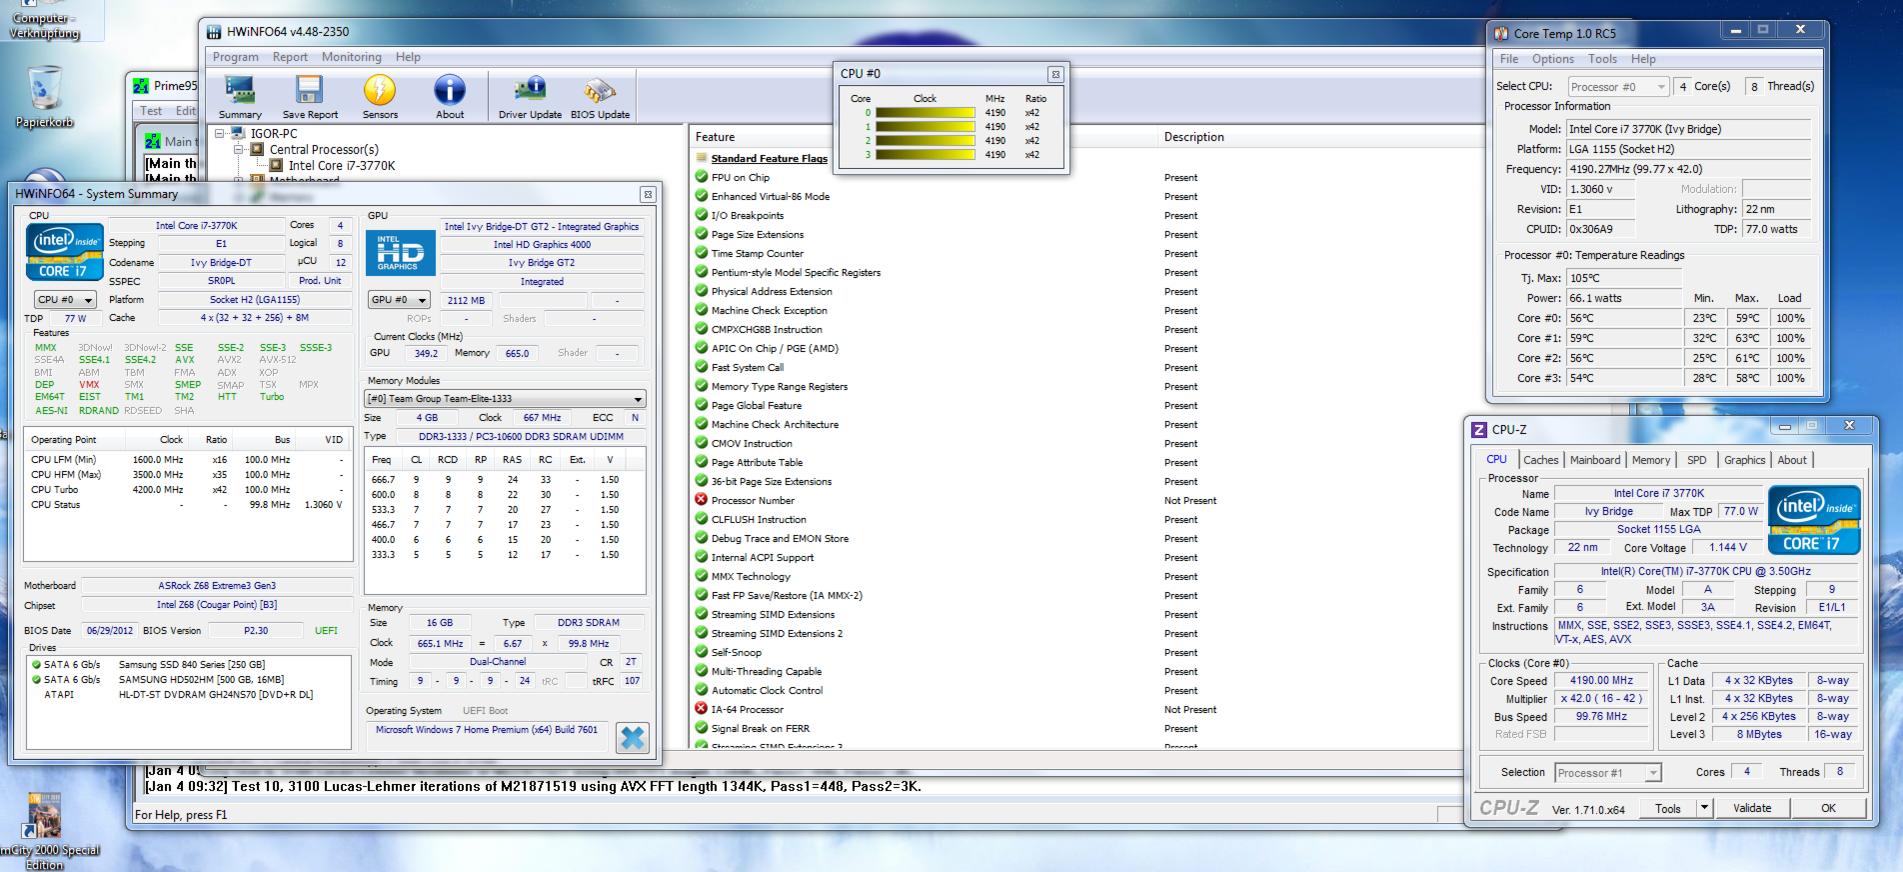
Task: Close the CPU #0 clock popup
Action: tap(1055, 74)
